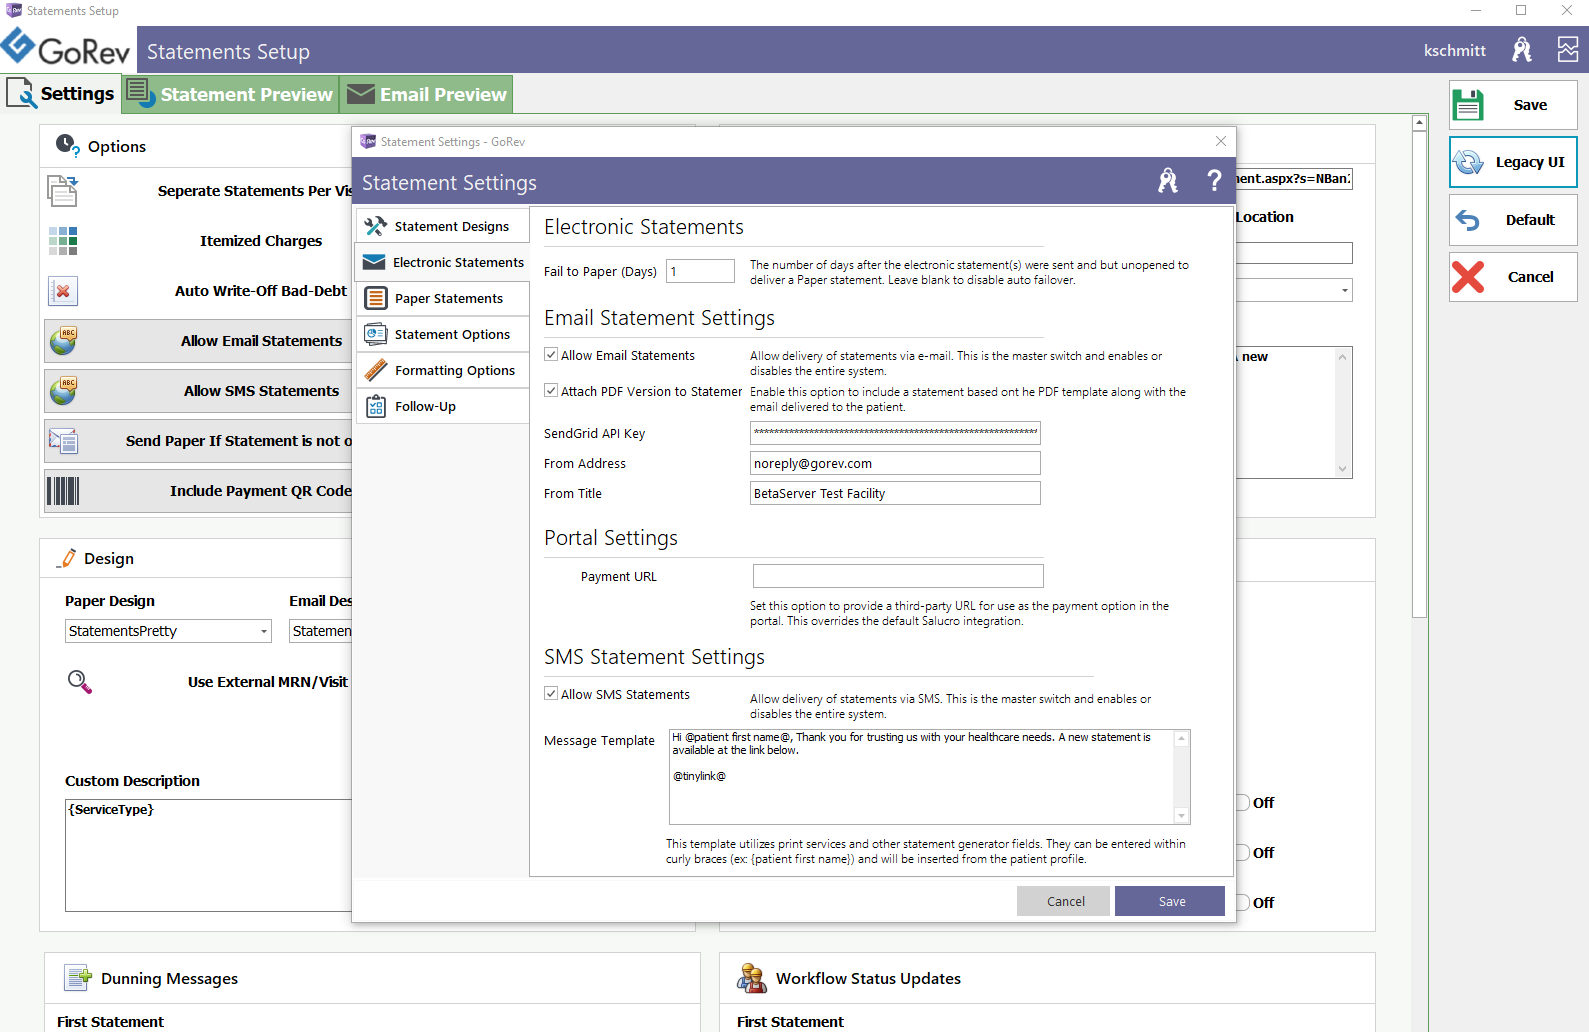The image size is (1589, 1032).
Task: Select Statement Designs menu item
Action: pos(442,226)
